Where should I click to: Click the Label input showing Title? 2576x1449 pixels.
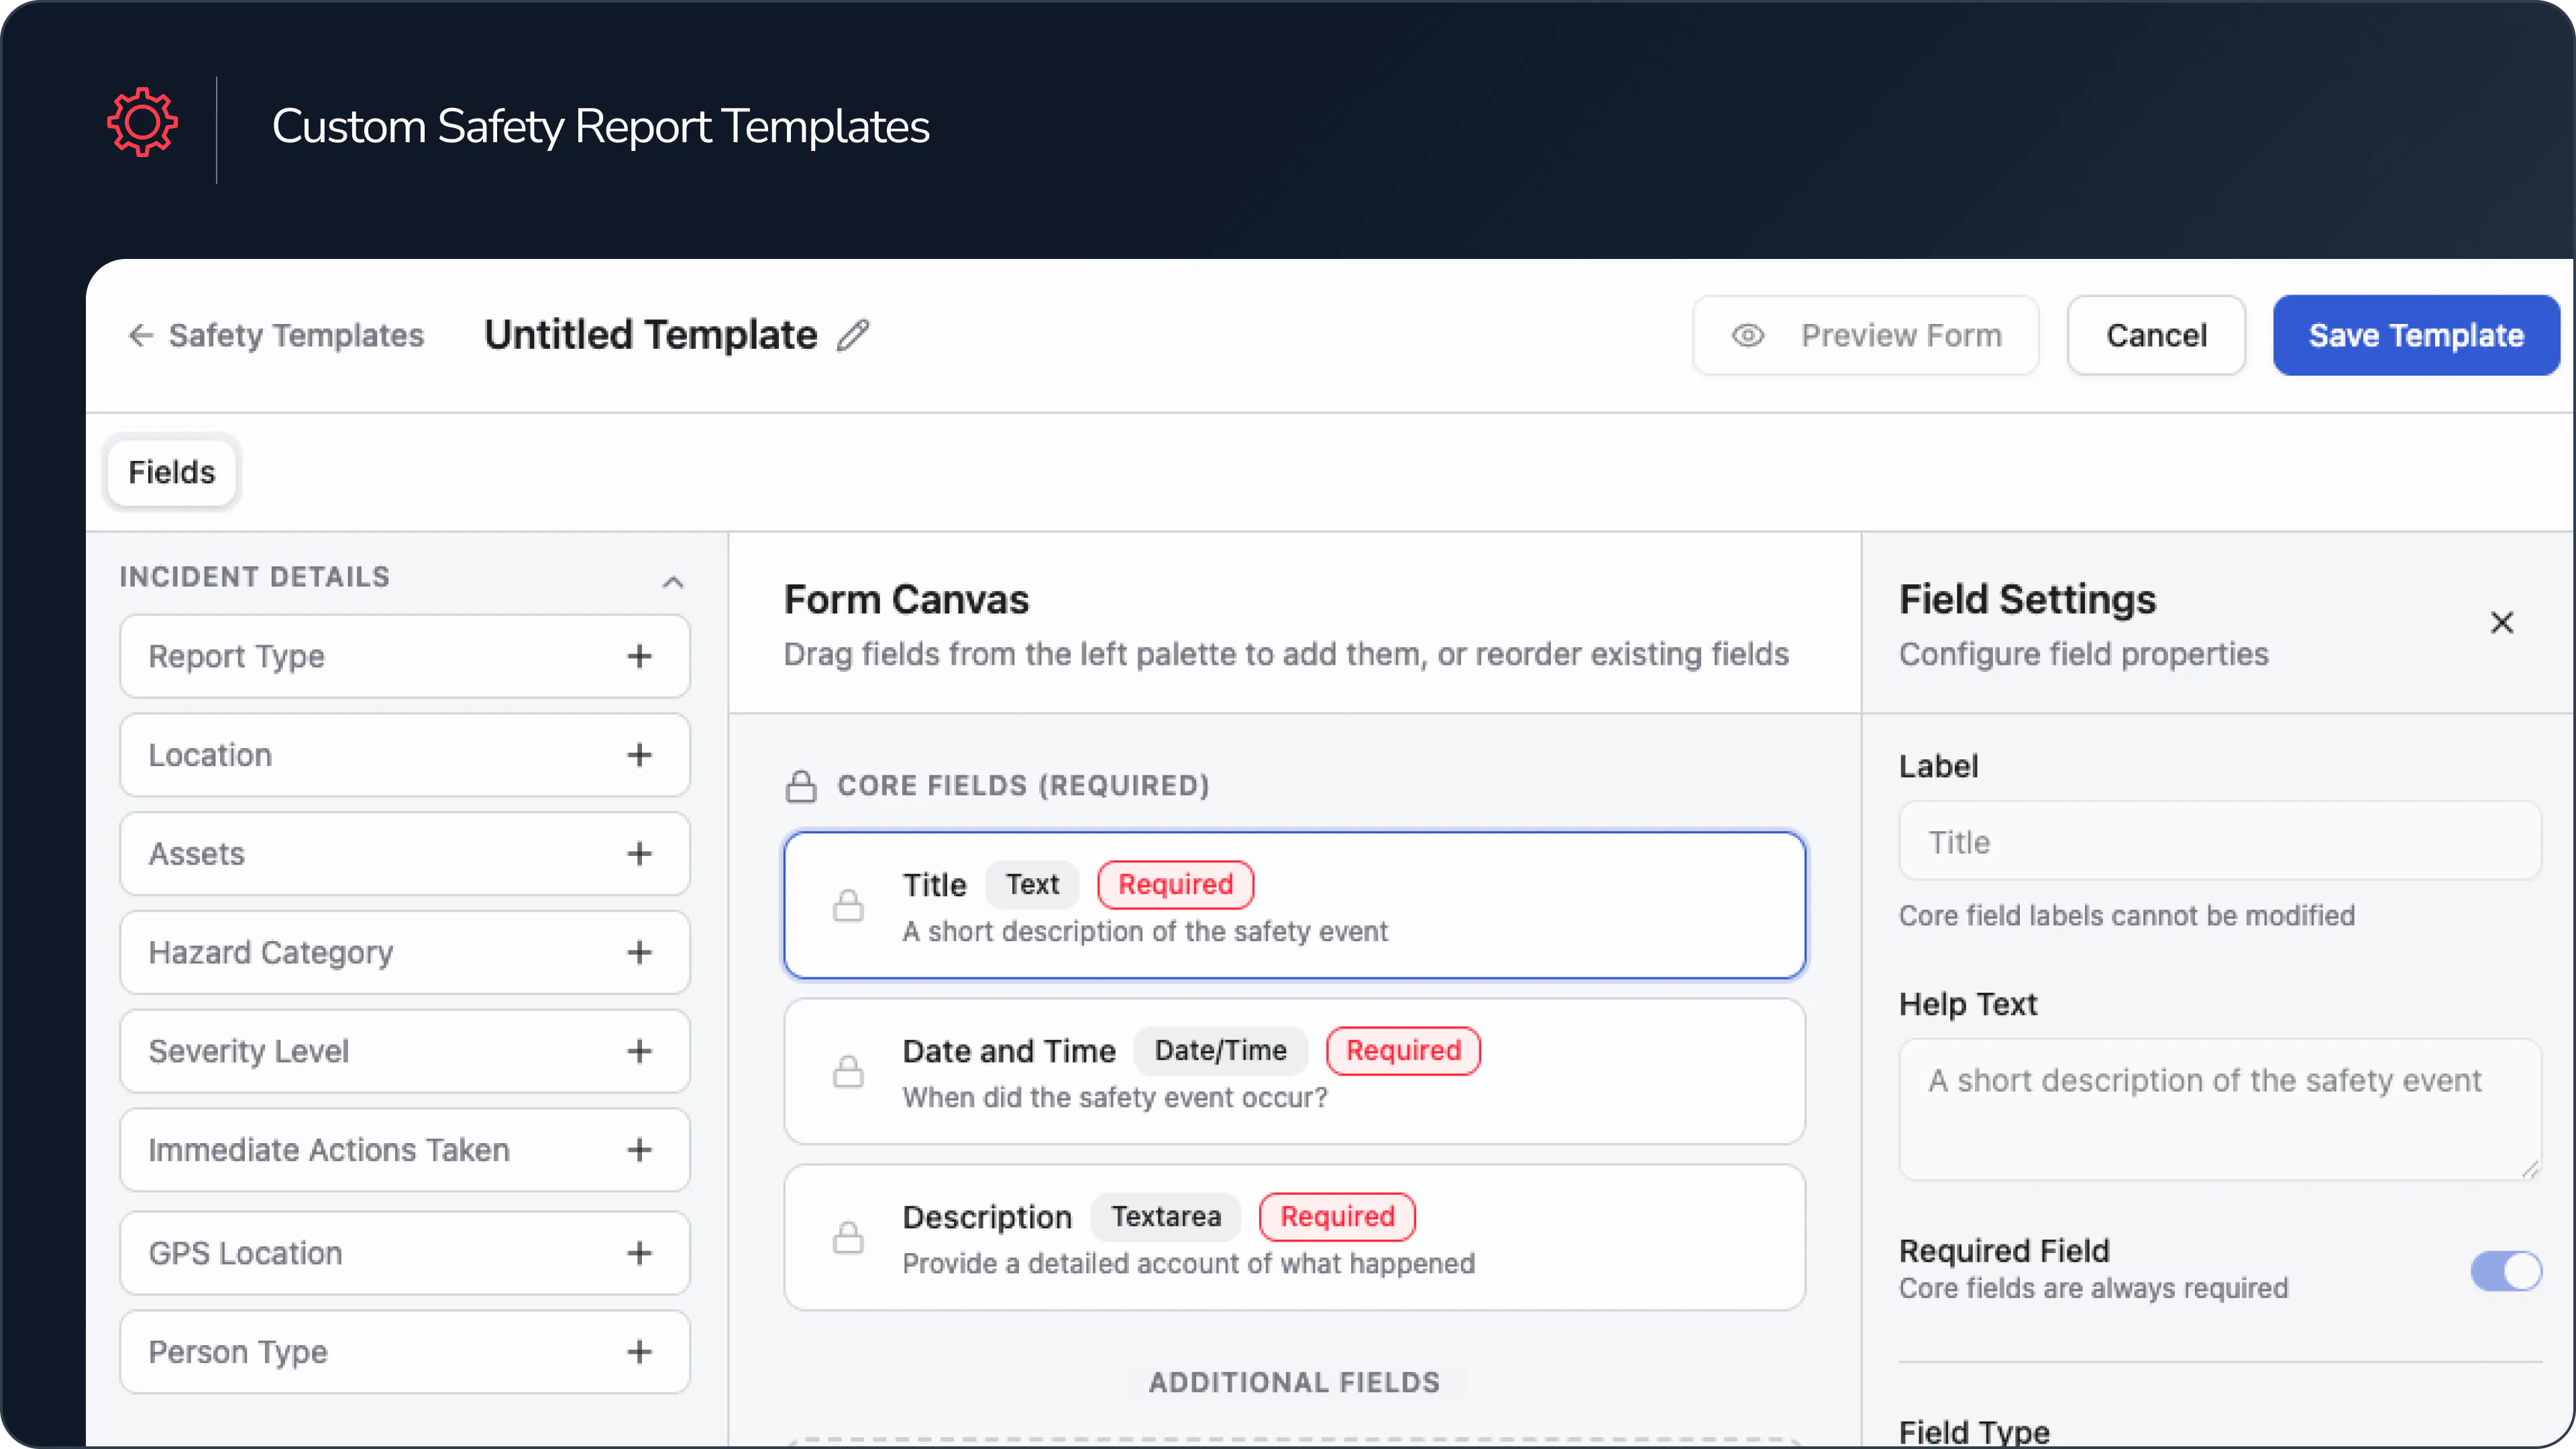2218,841
